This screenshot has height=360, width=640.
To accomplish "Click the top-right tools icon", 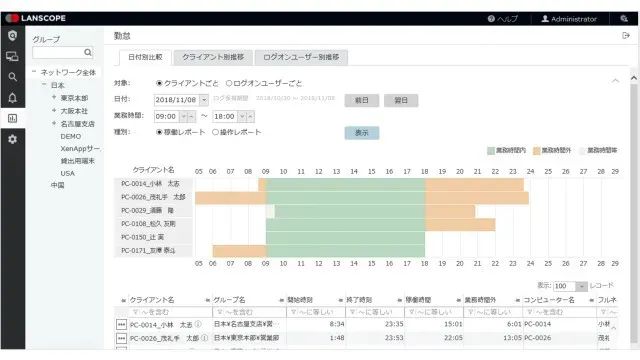I will tap(624, 19).
